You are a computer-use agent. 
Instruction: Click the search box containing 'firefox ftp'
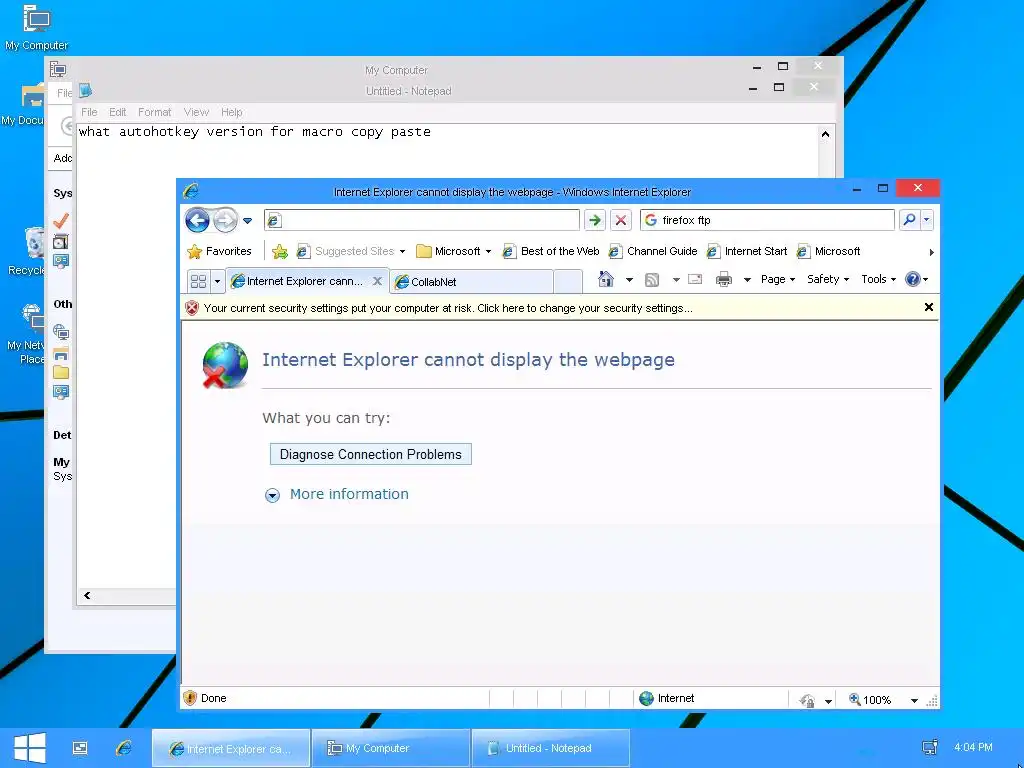pyautogui.click(x=767, y=220)
